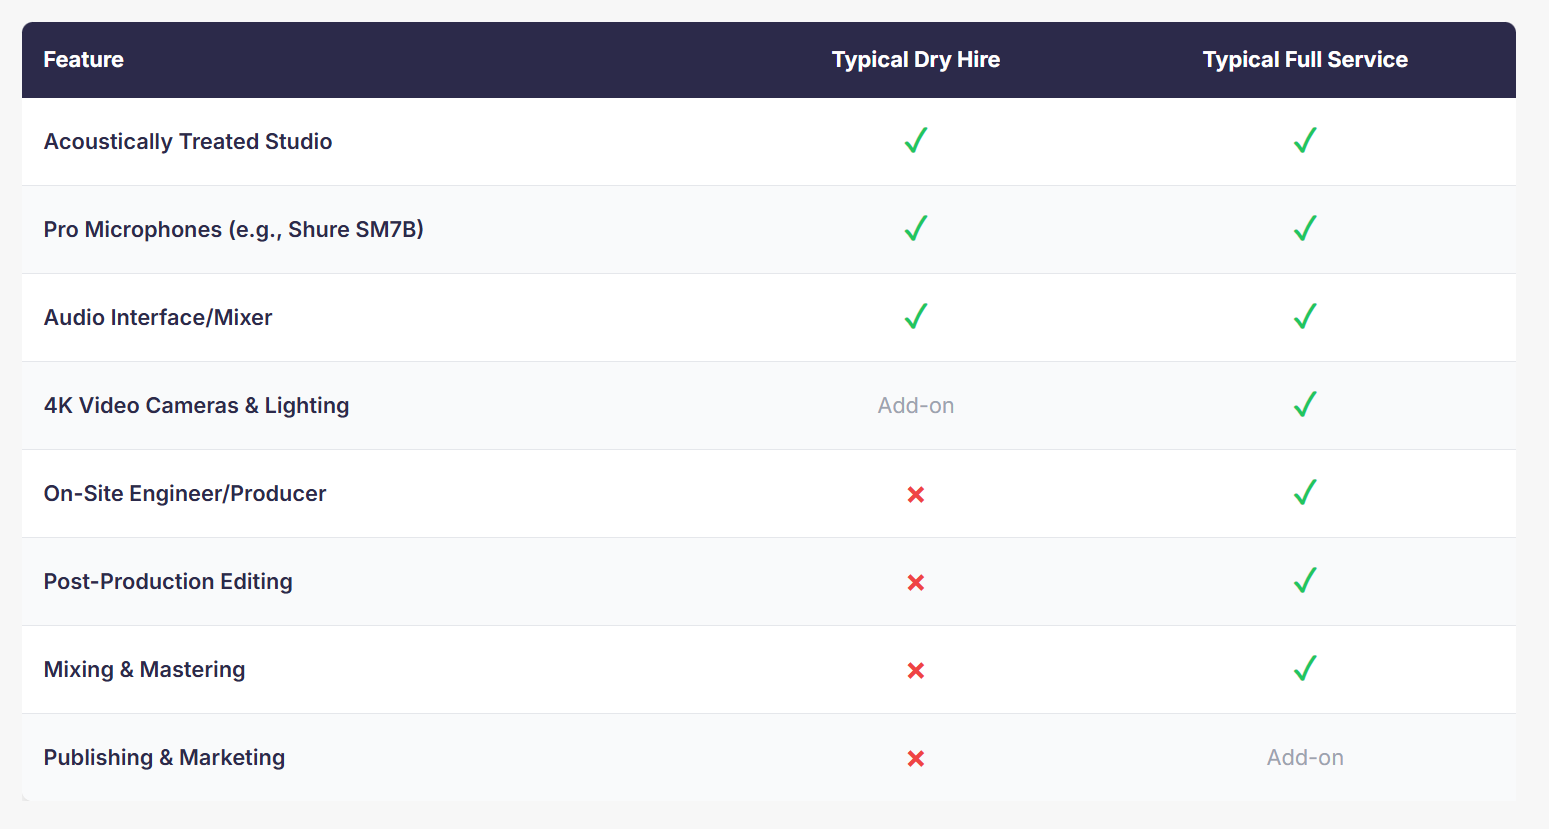Click Dry Hire red cross for On-Site Engineer/Producer
Image resolution: width=1549 pixels, height=829 pixels.
(916, 494)
